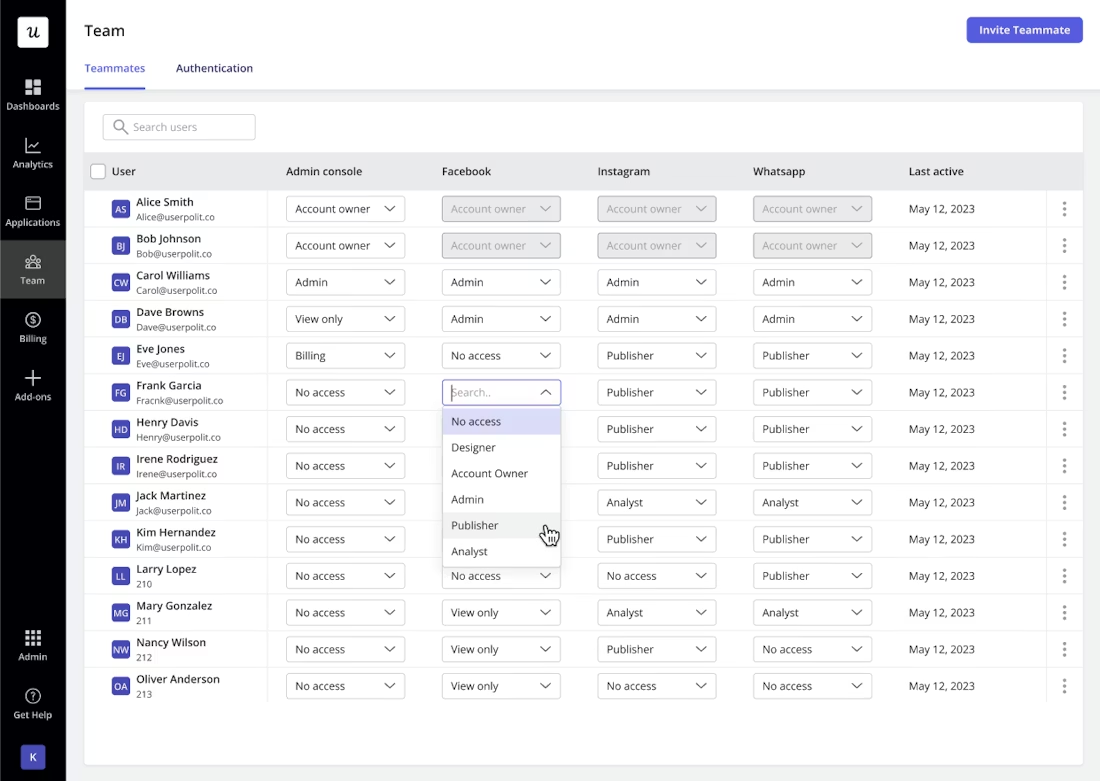Select the Analytics icon in the sidebar
The width and height of the screenshot is (1100, 781).
[x=33, y=152]
